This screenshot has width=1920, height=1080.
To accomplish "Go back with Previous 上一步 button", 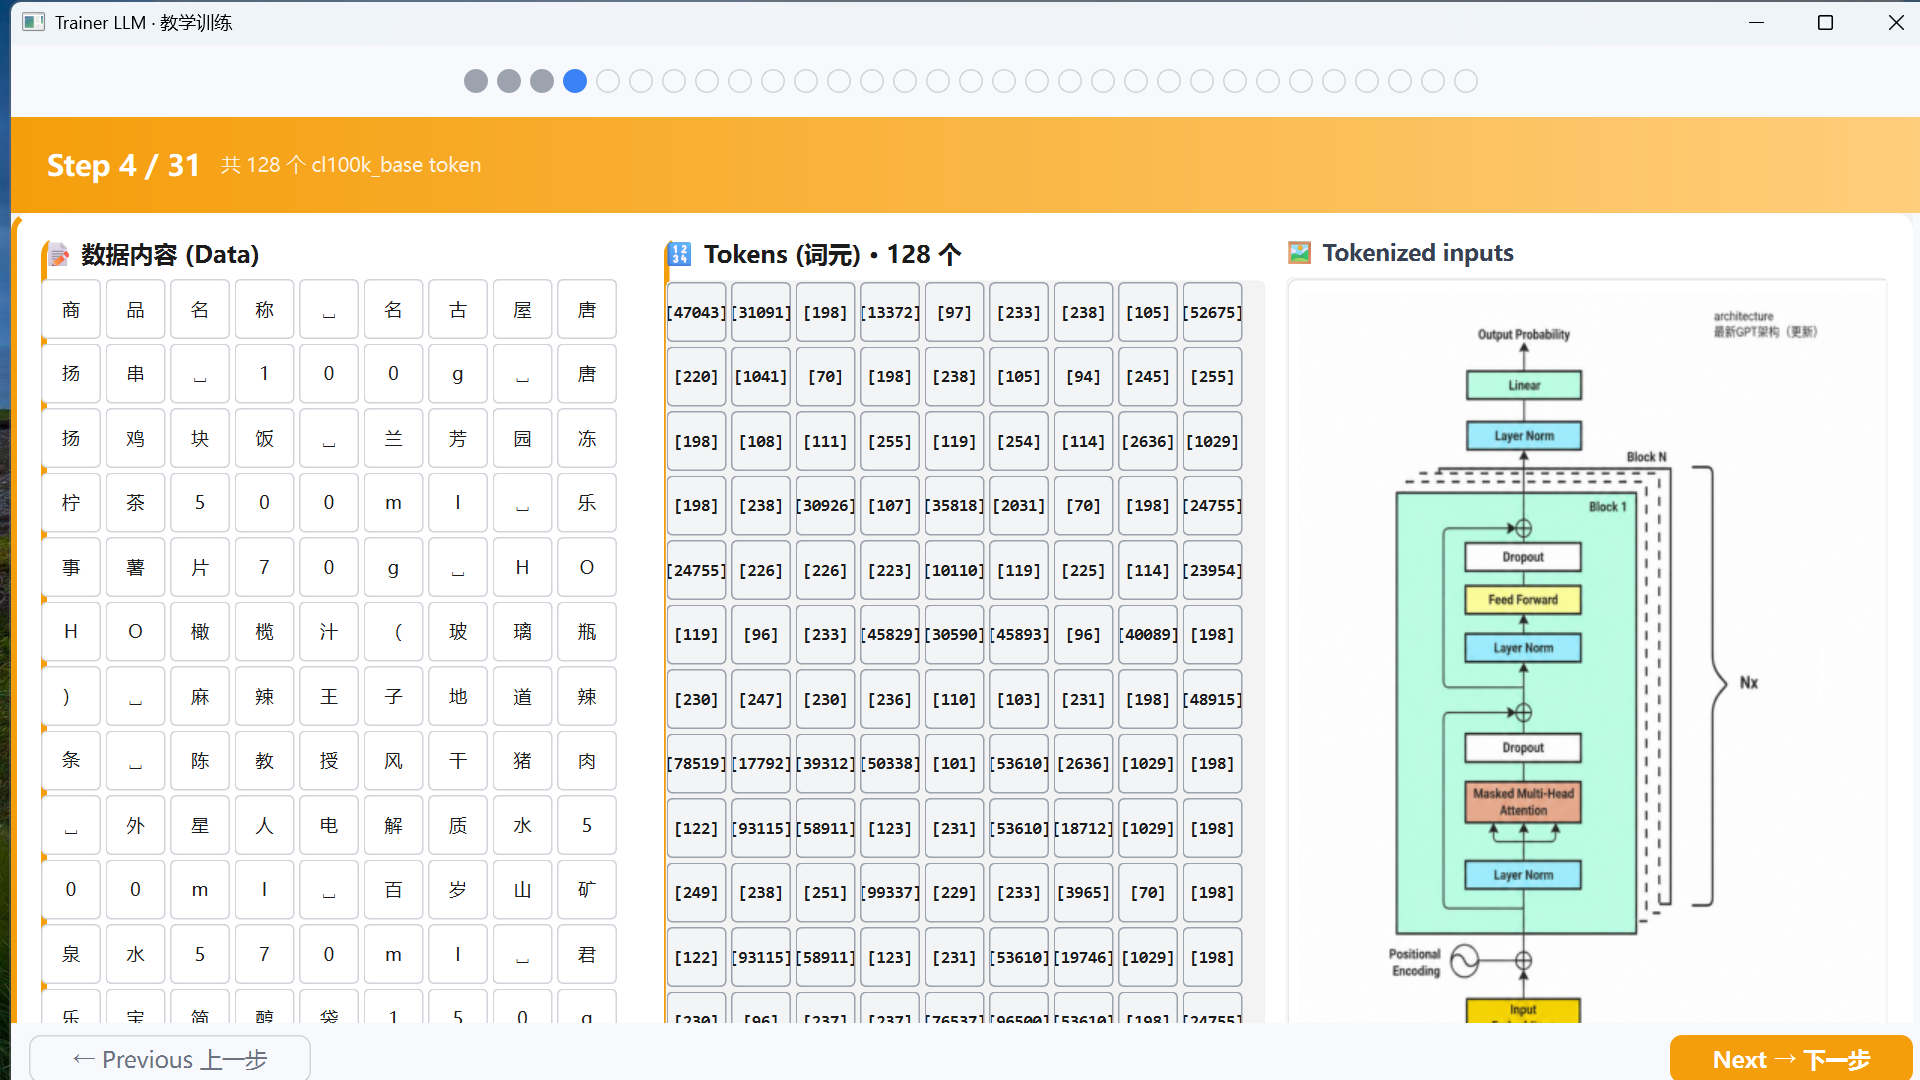I will 170,1059.
